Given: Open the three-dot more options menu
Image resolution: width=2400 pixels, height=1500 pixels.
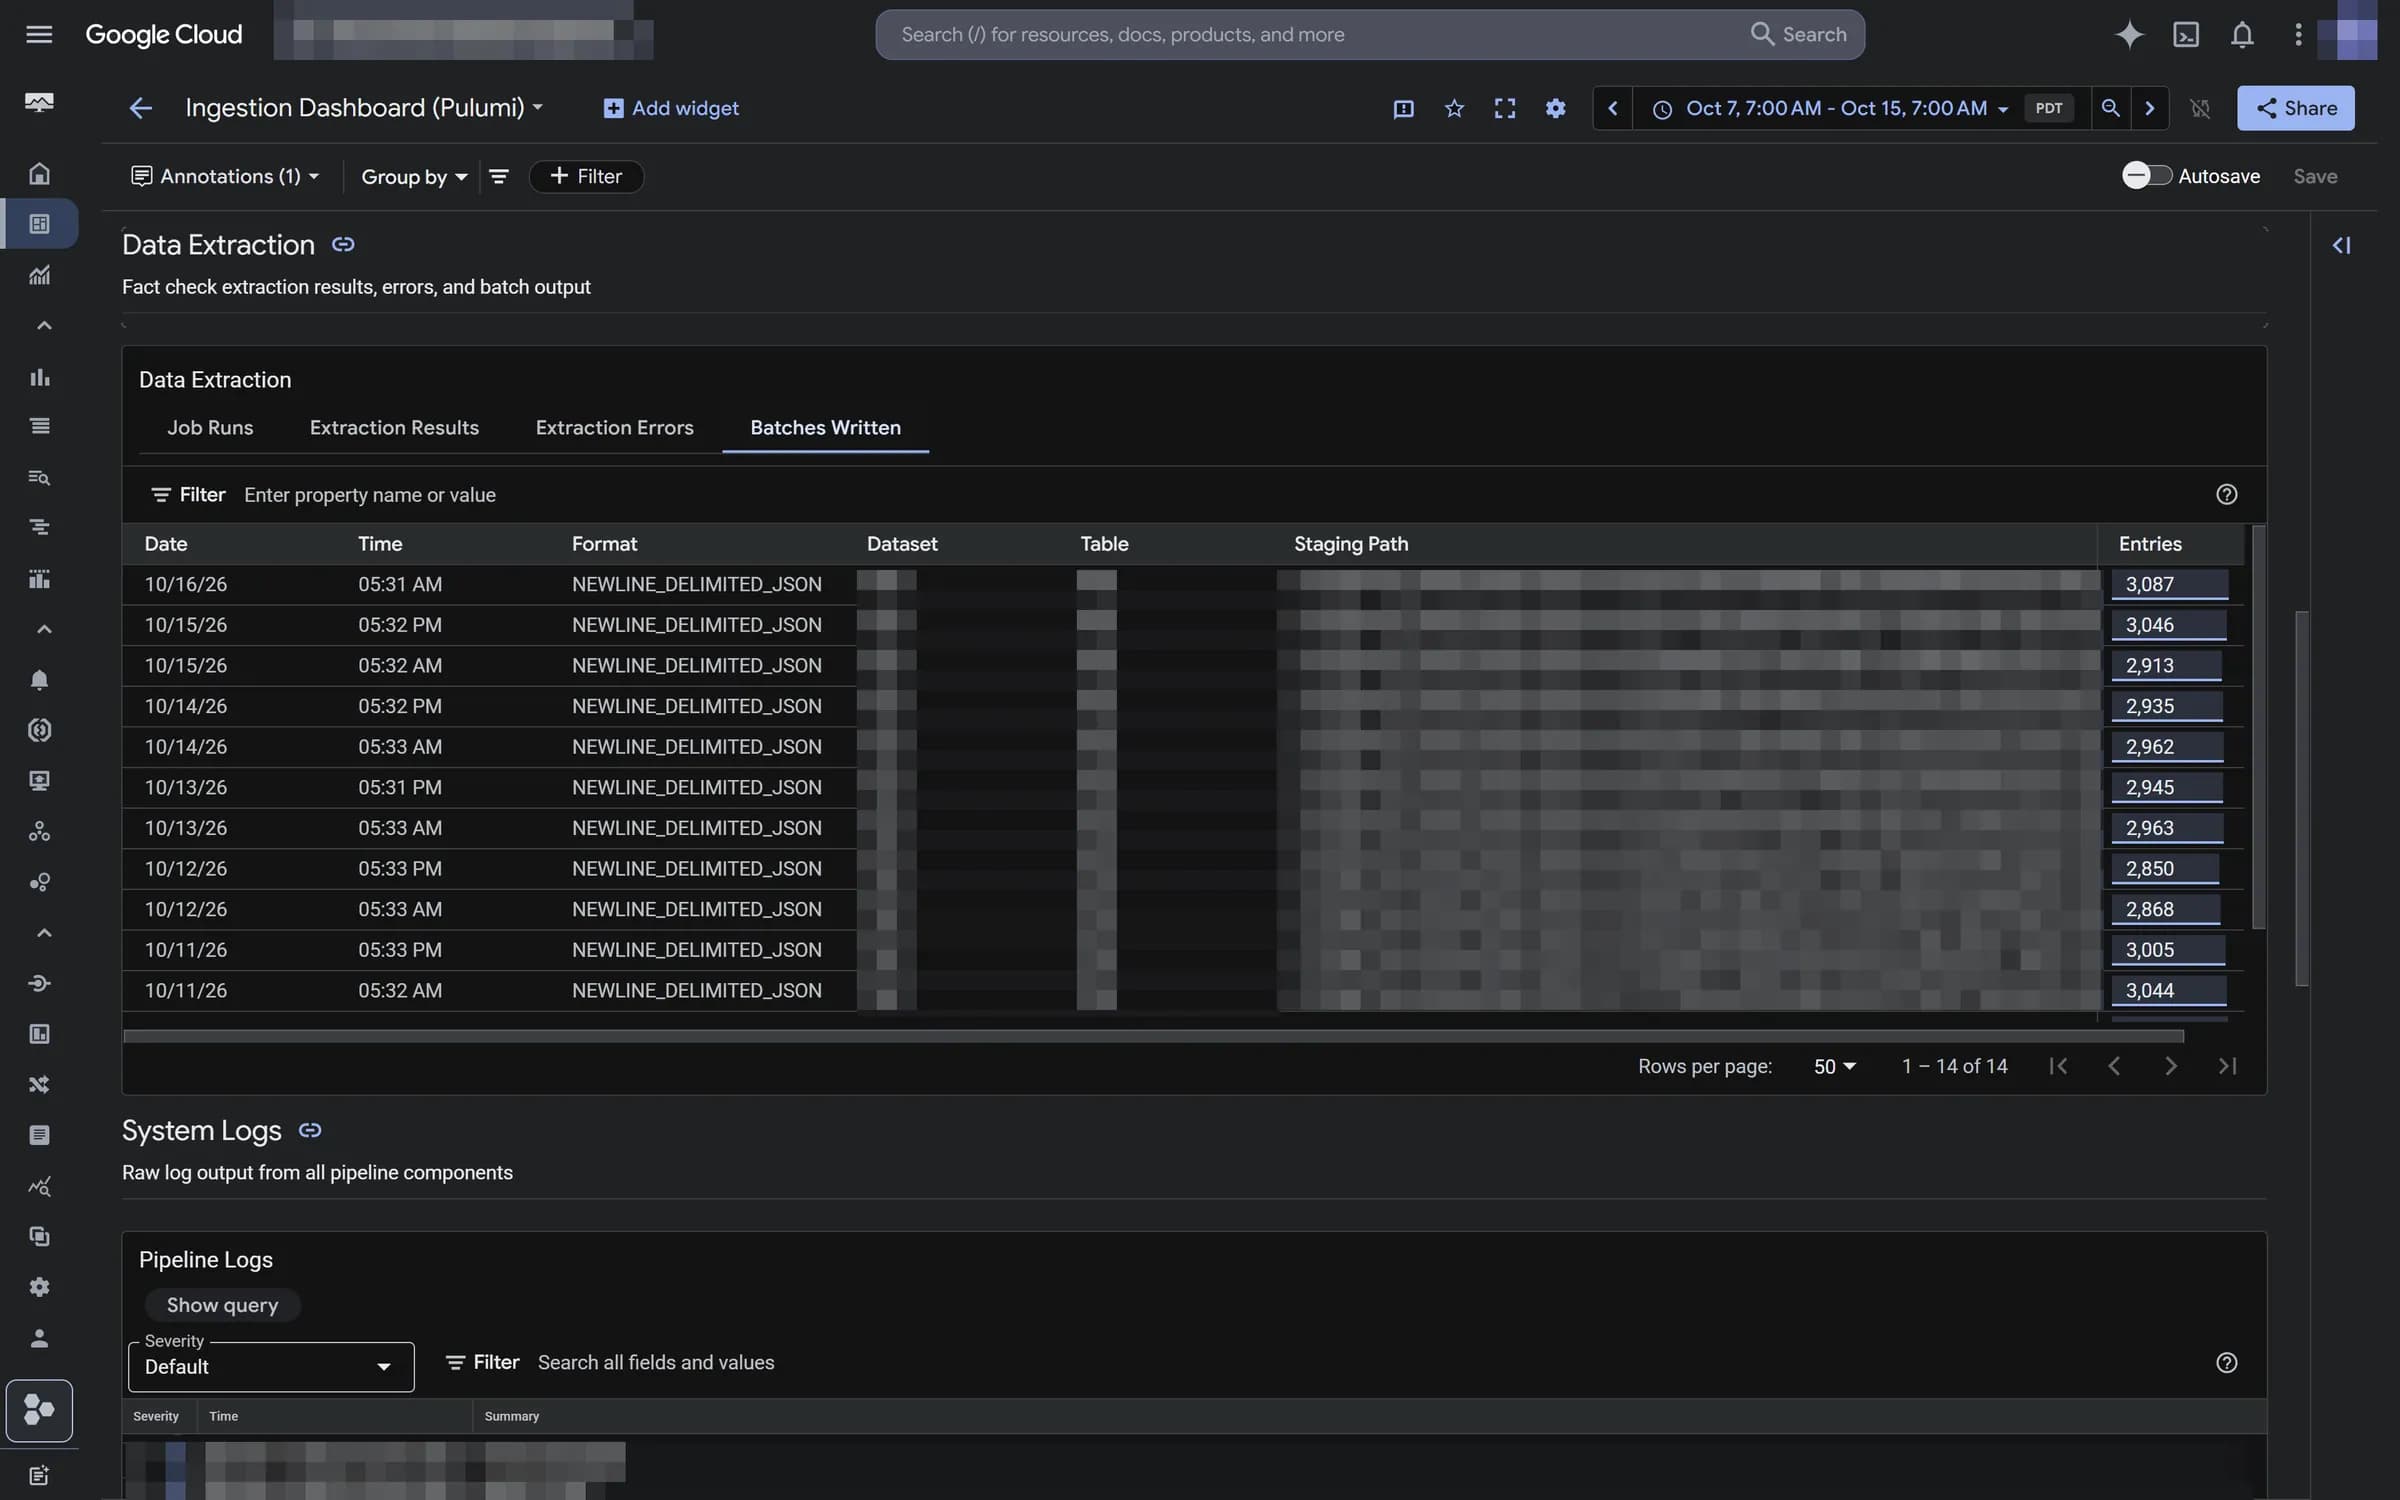Looking at the screenshot, I should tap(2298, 34).
